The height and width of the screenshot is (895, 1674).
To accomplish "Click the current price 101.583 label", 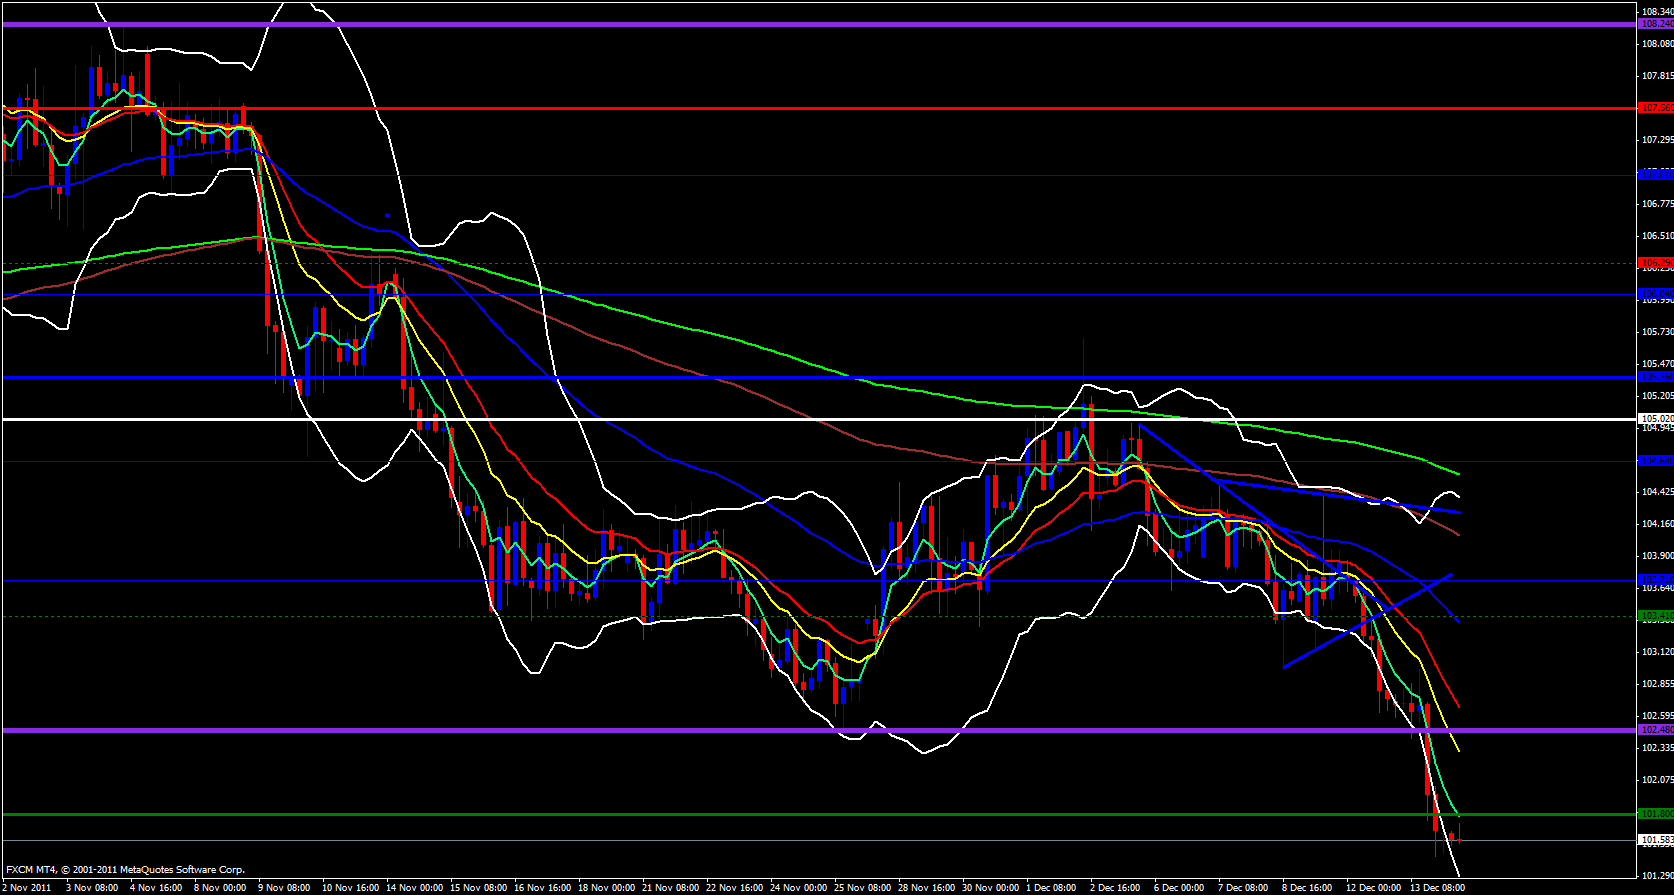I will (1655, 841).
